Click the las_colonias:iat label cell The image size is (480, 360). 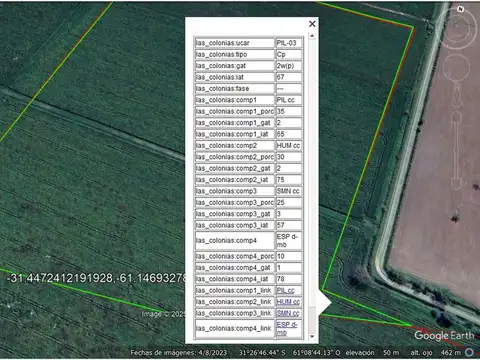(235, 77)
